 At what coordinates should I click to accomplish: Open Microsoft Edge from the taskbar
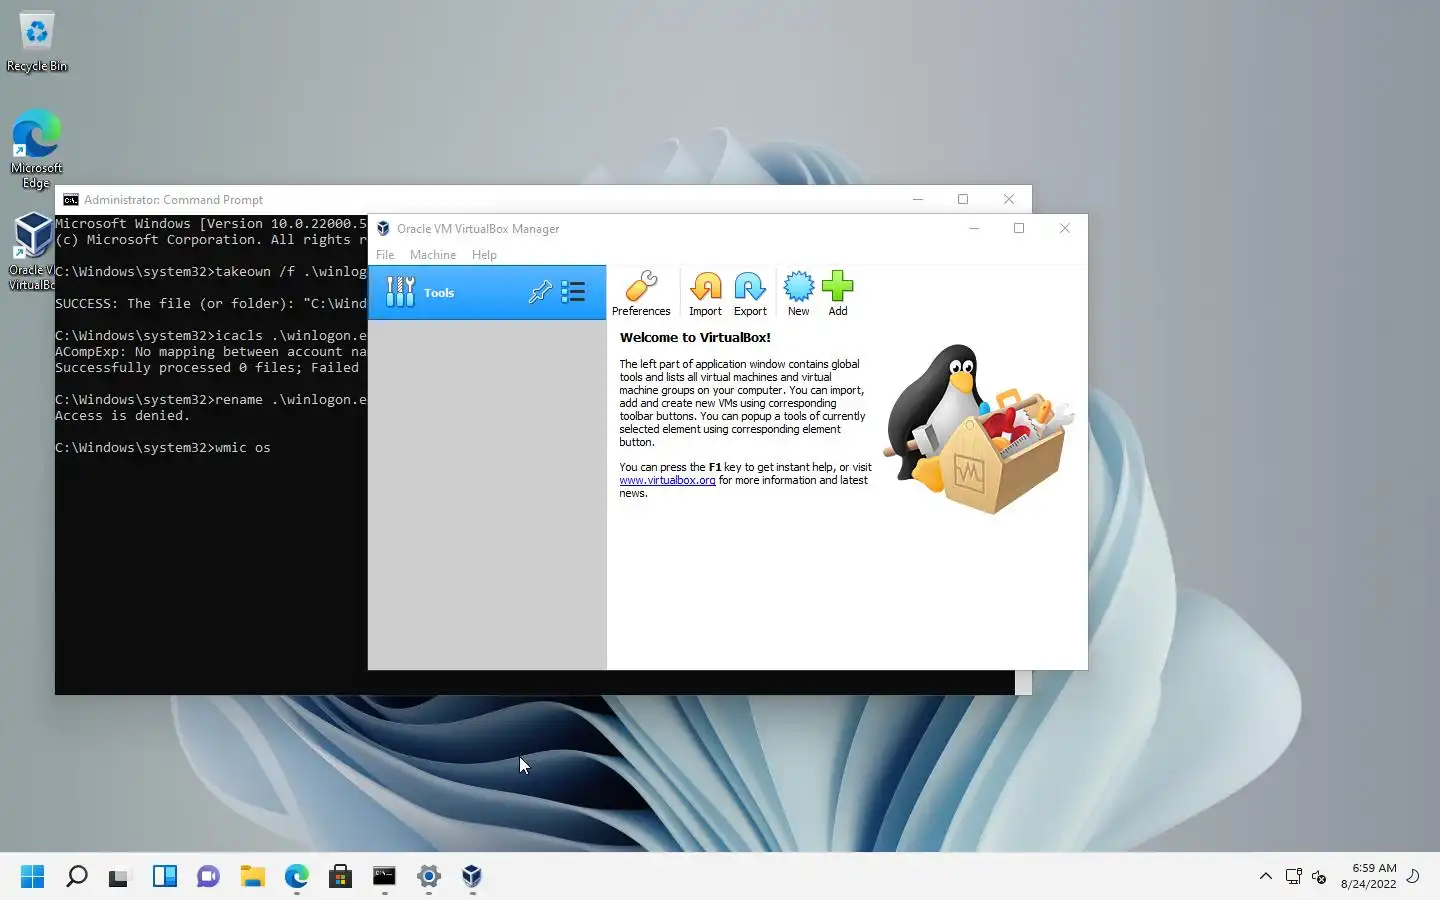(x=296, y=877)
